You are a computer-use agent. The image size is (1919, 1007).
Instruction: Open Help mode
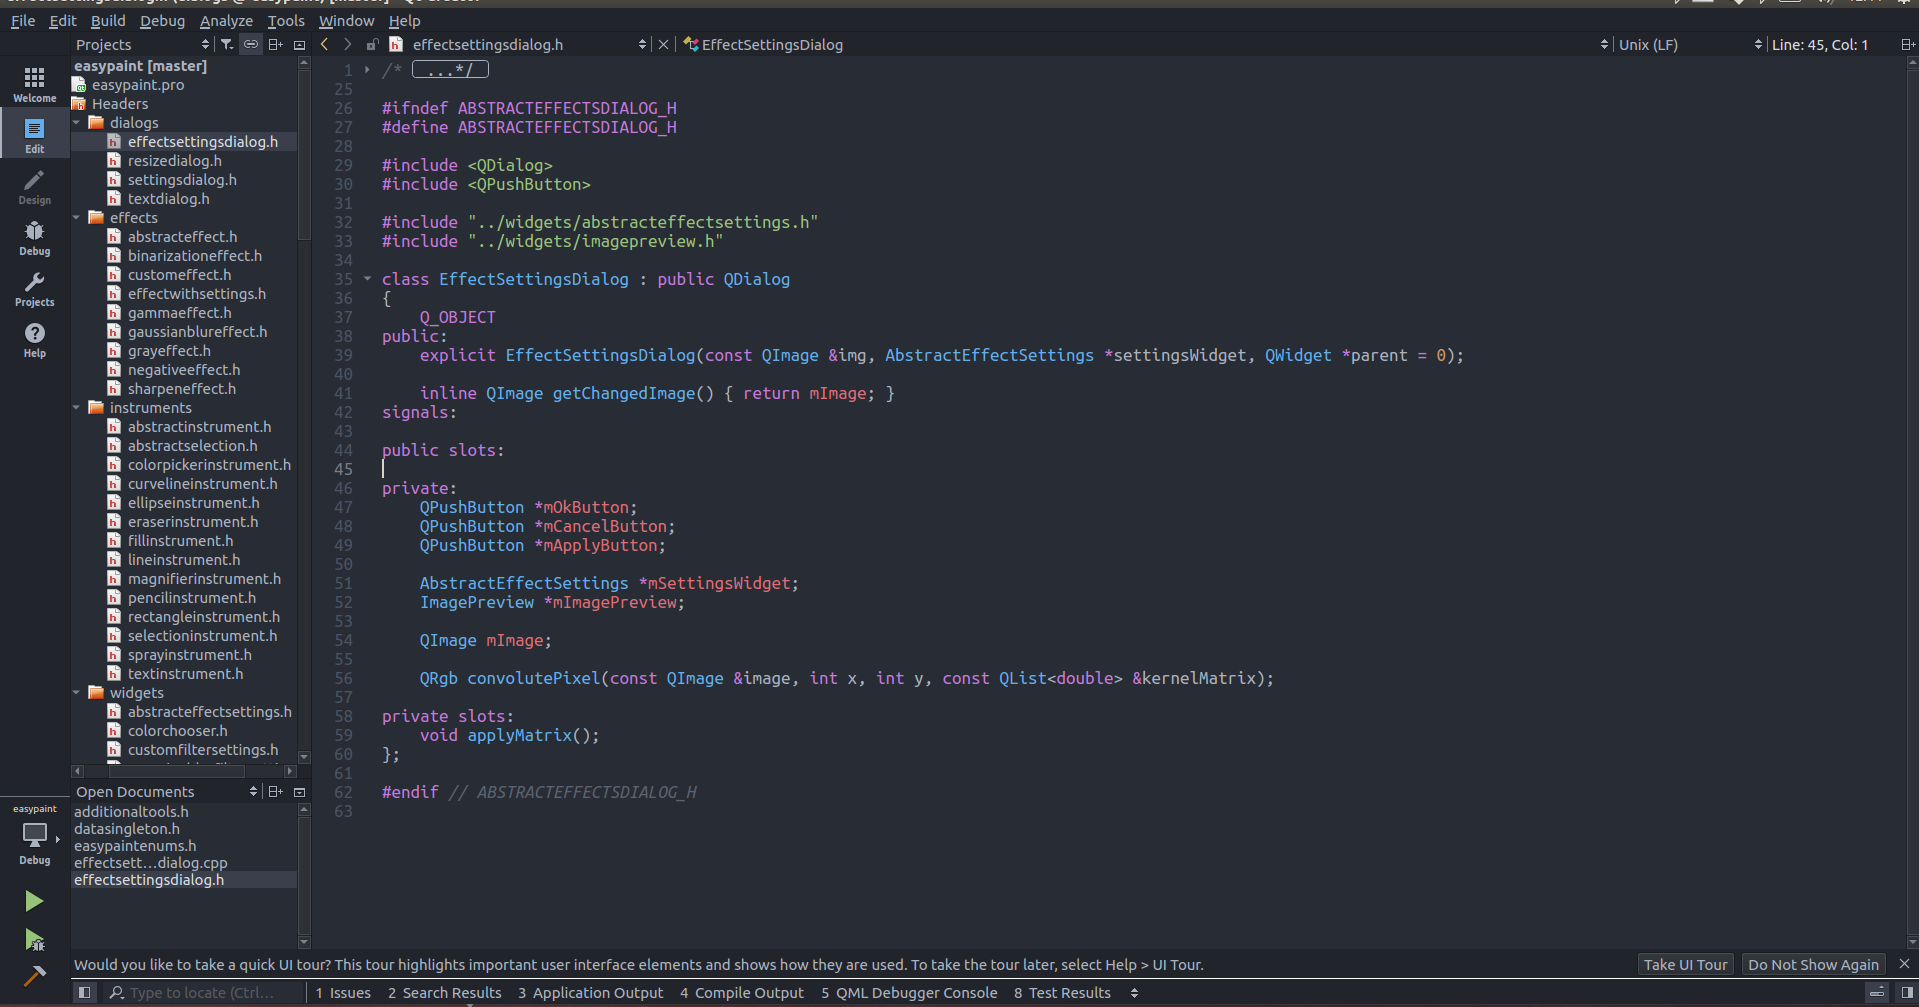tap(34, 340)
